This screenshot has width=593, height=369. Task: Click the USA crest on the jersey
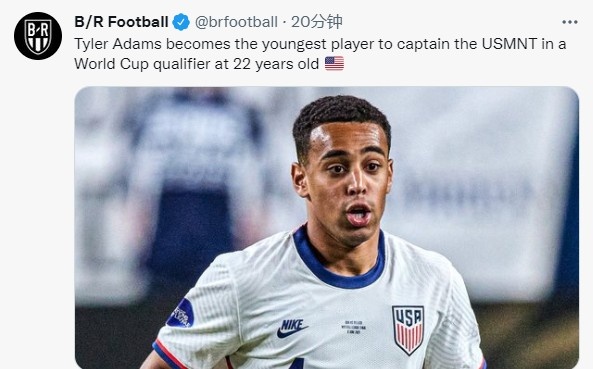[408, 330]
